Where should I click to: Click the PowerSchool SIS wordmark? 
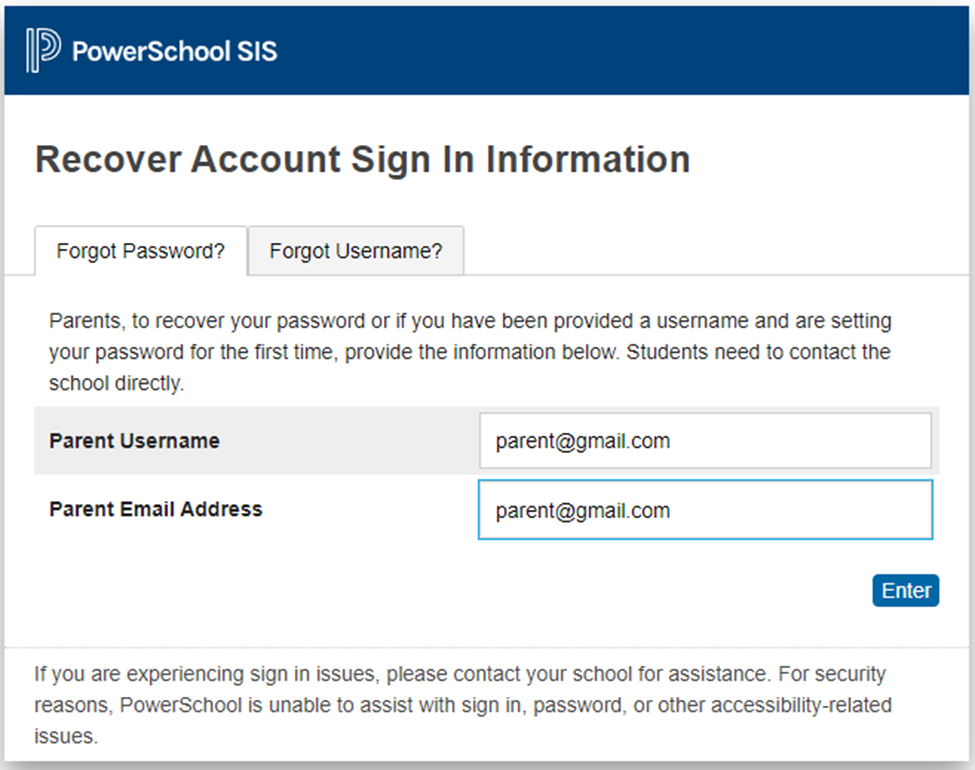tap(174, 51)
